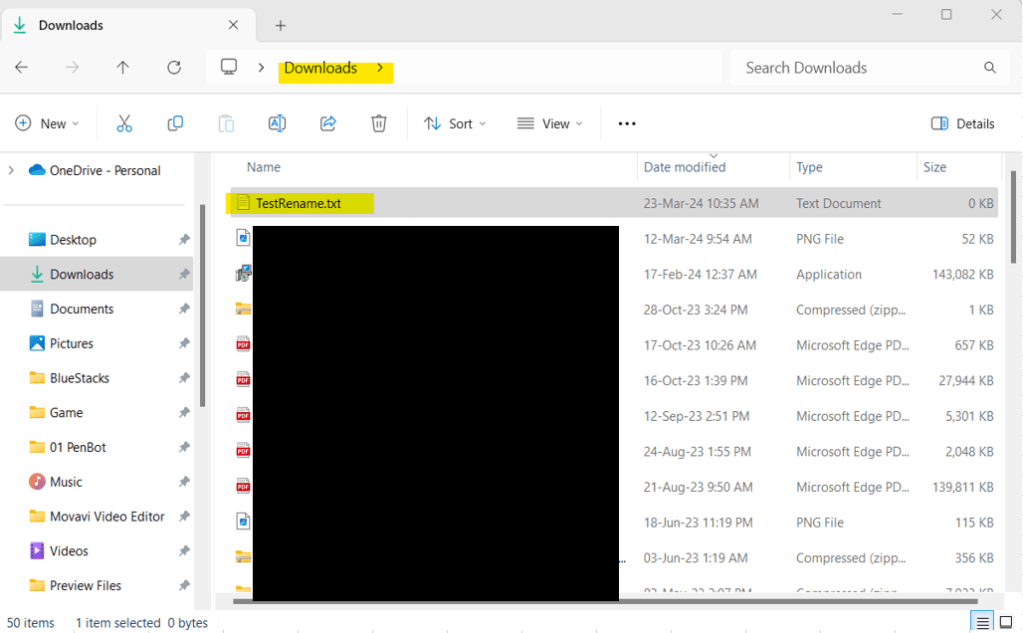Switch to details list view in status bar
The width and height of the screenshot is (1023, 633).
click(x=983, y=622)
